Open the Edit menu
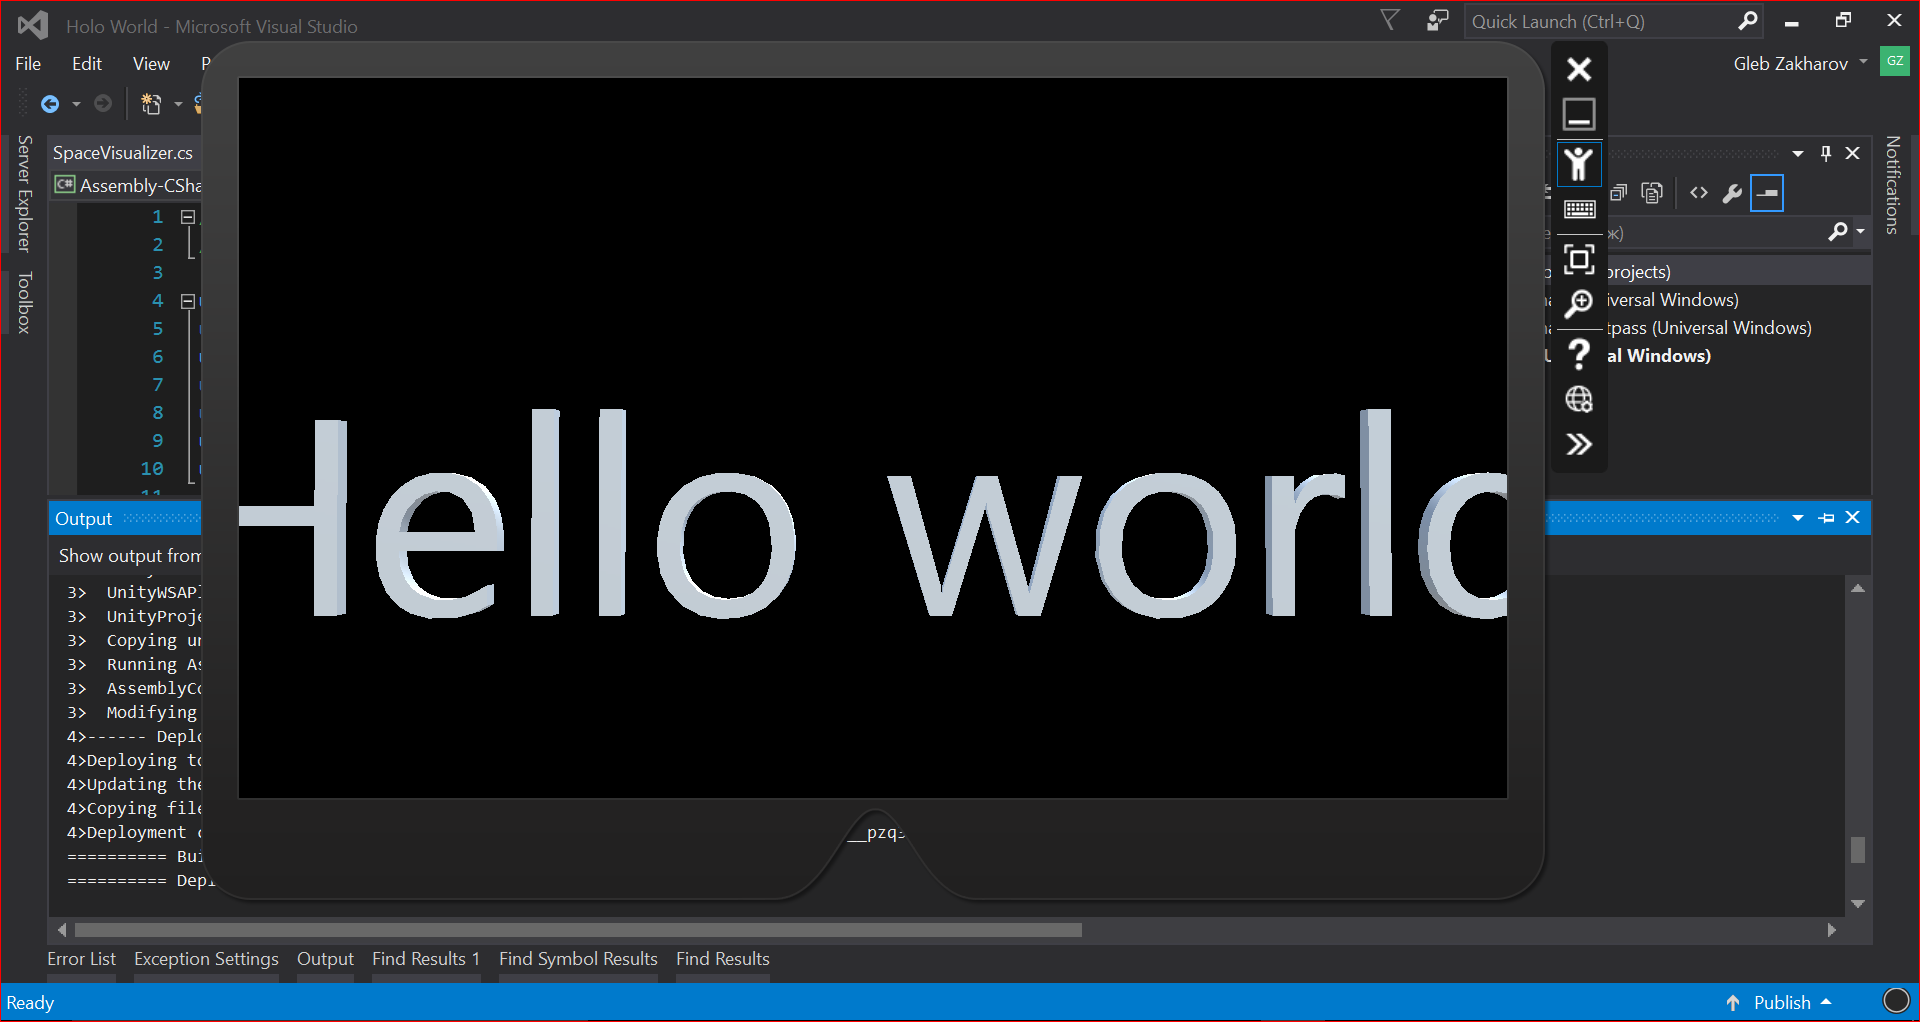Viewport: 1920px width, 1022px height. pos(87,63)
